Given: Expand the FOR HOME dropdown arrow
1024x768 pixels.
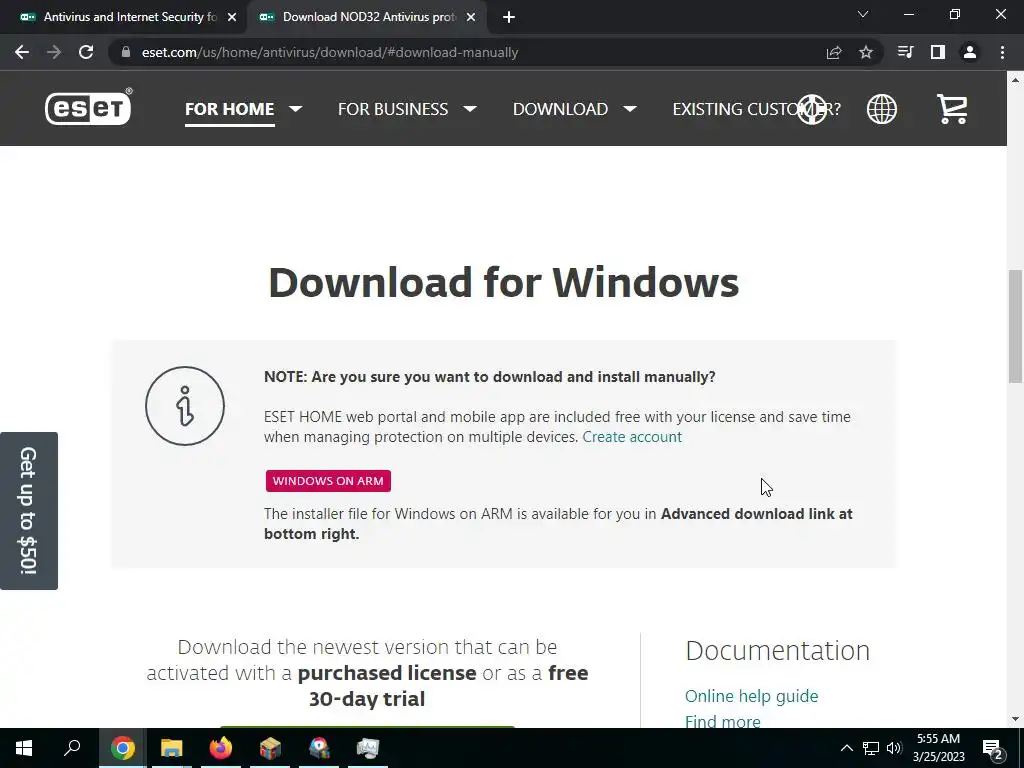Looking at the screenshot, I should coord(296,109).
